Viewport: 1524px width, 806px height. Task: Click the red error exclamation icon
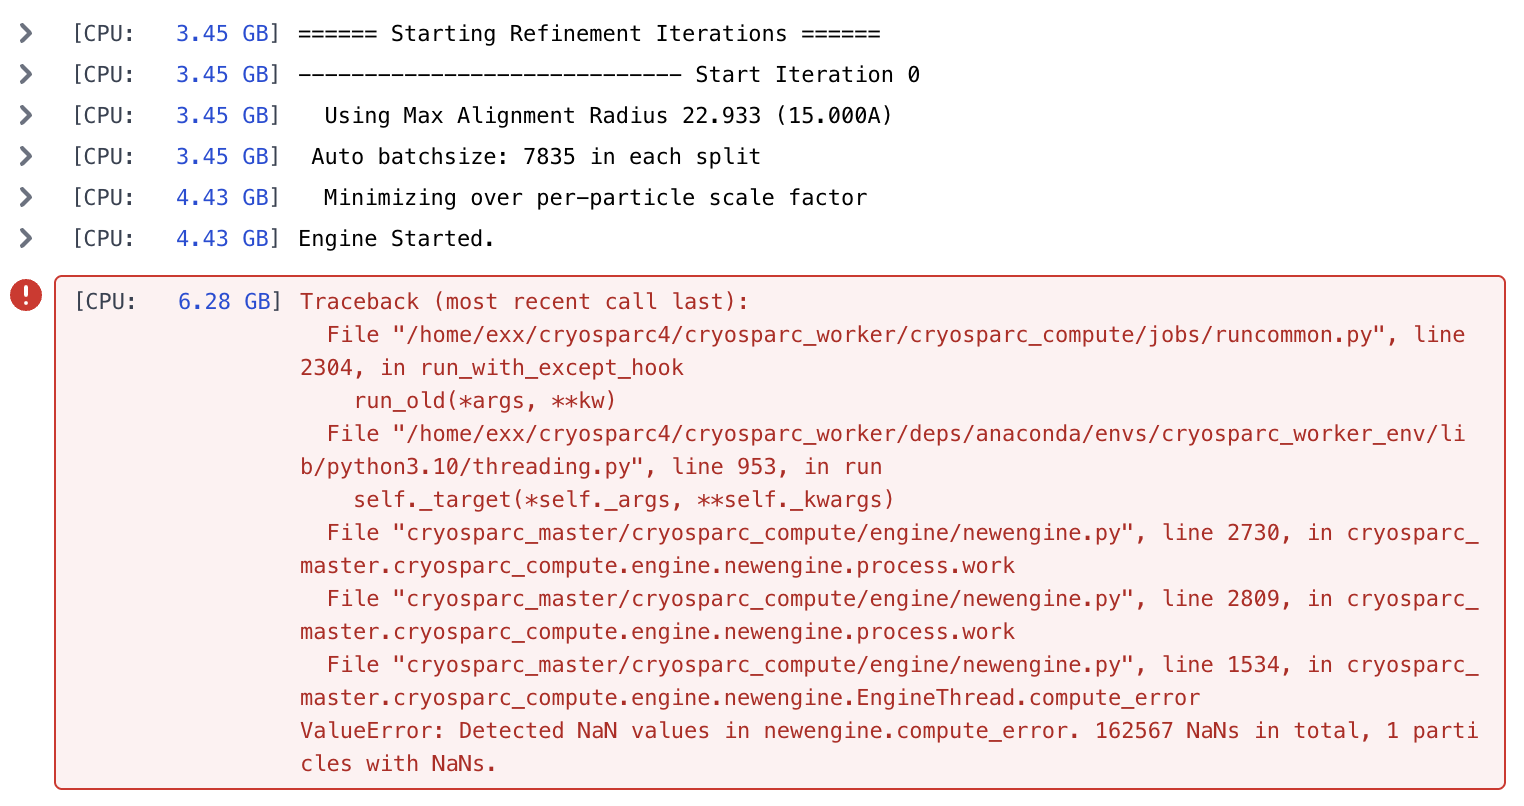[x=26, y=295]
